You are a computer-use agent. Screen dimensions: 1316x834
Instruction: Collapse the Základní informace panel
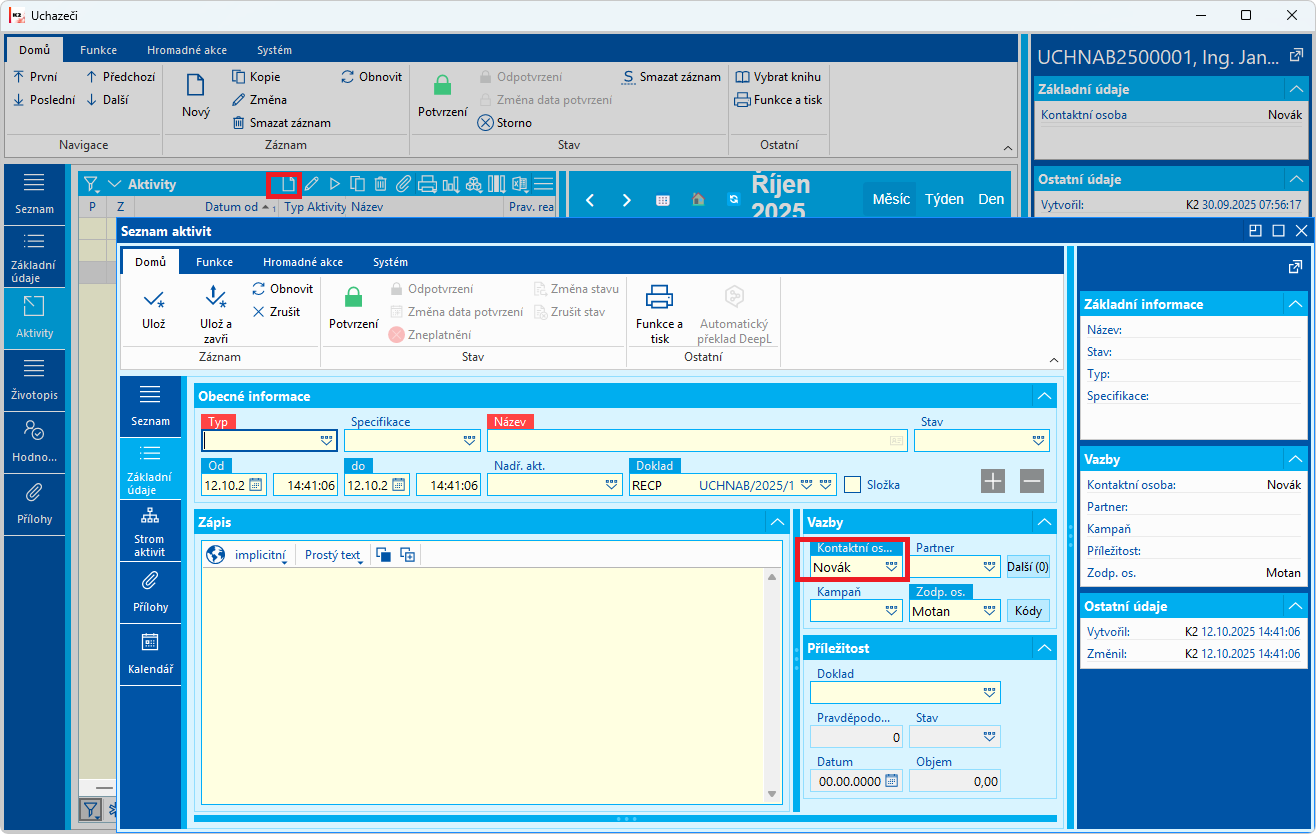(1296, 304)
